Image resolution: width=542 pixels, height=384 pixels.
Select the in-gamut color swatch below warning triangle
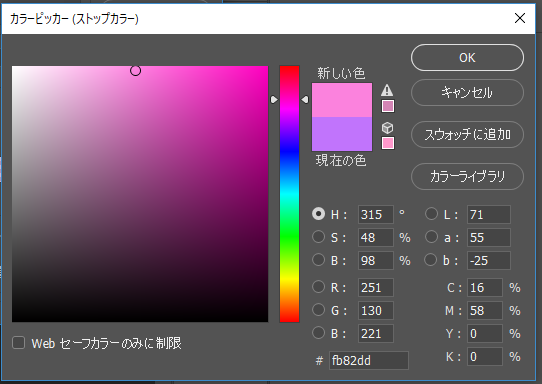click(x=388, y=106)
